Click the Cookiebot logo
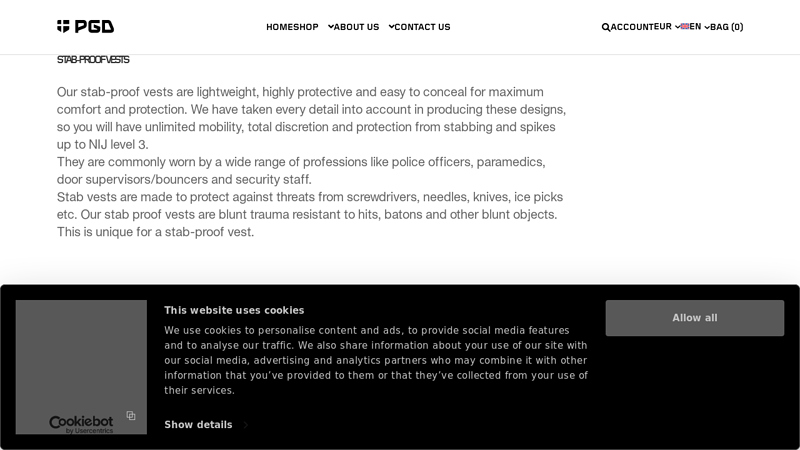Screen dimensions: 800x450 tap(81, 424)
